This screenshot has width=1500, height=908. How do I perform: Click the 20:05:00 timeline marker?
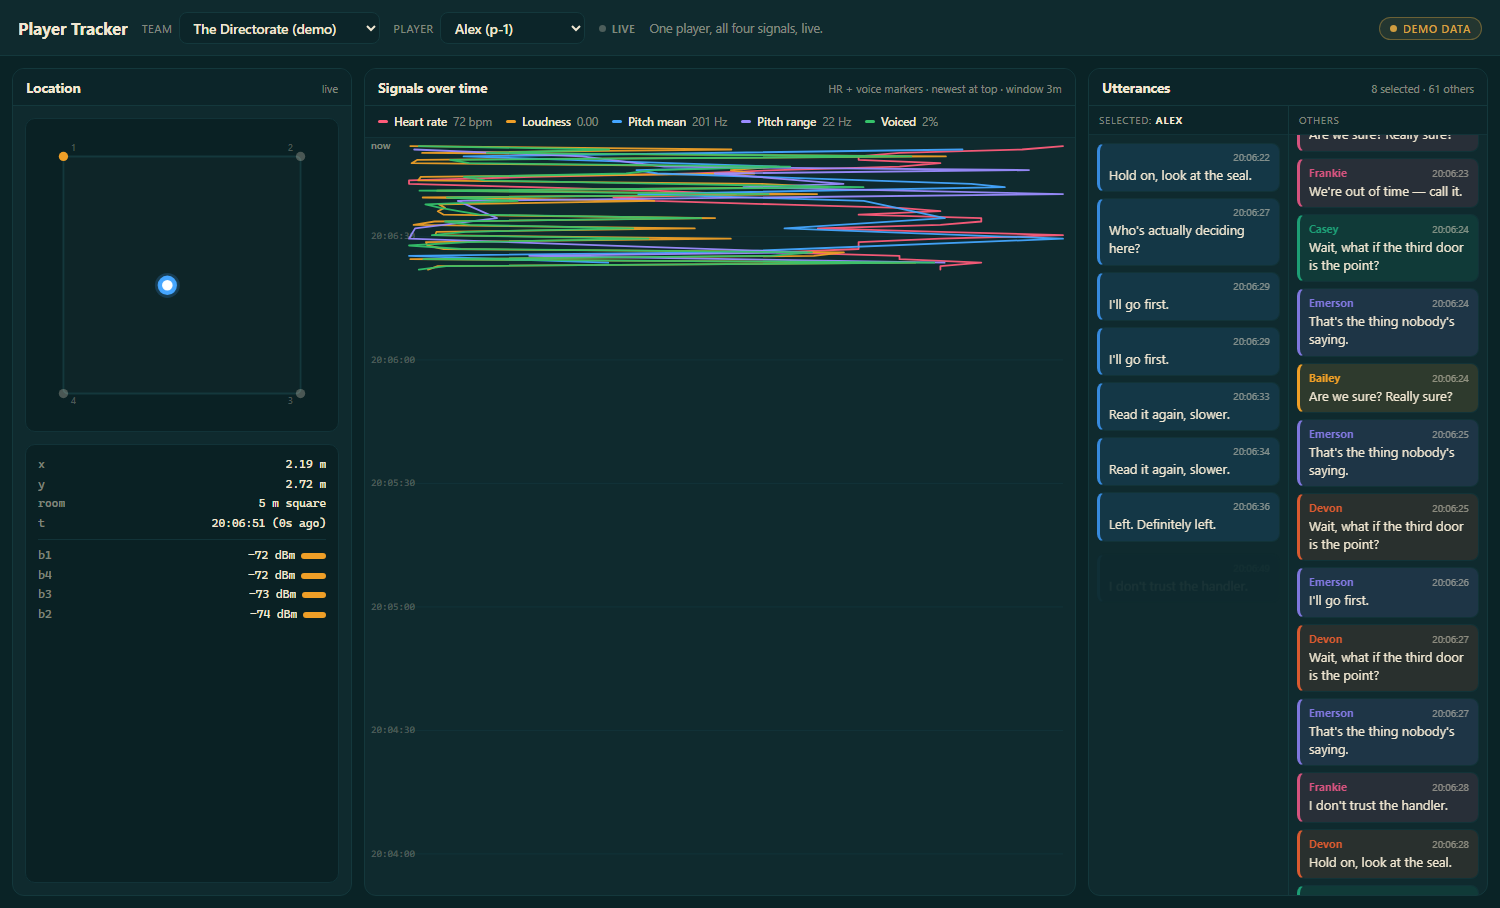coord(393,607)
